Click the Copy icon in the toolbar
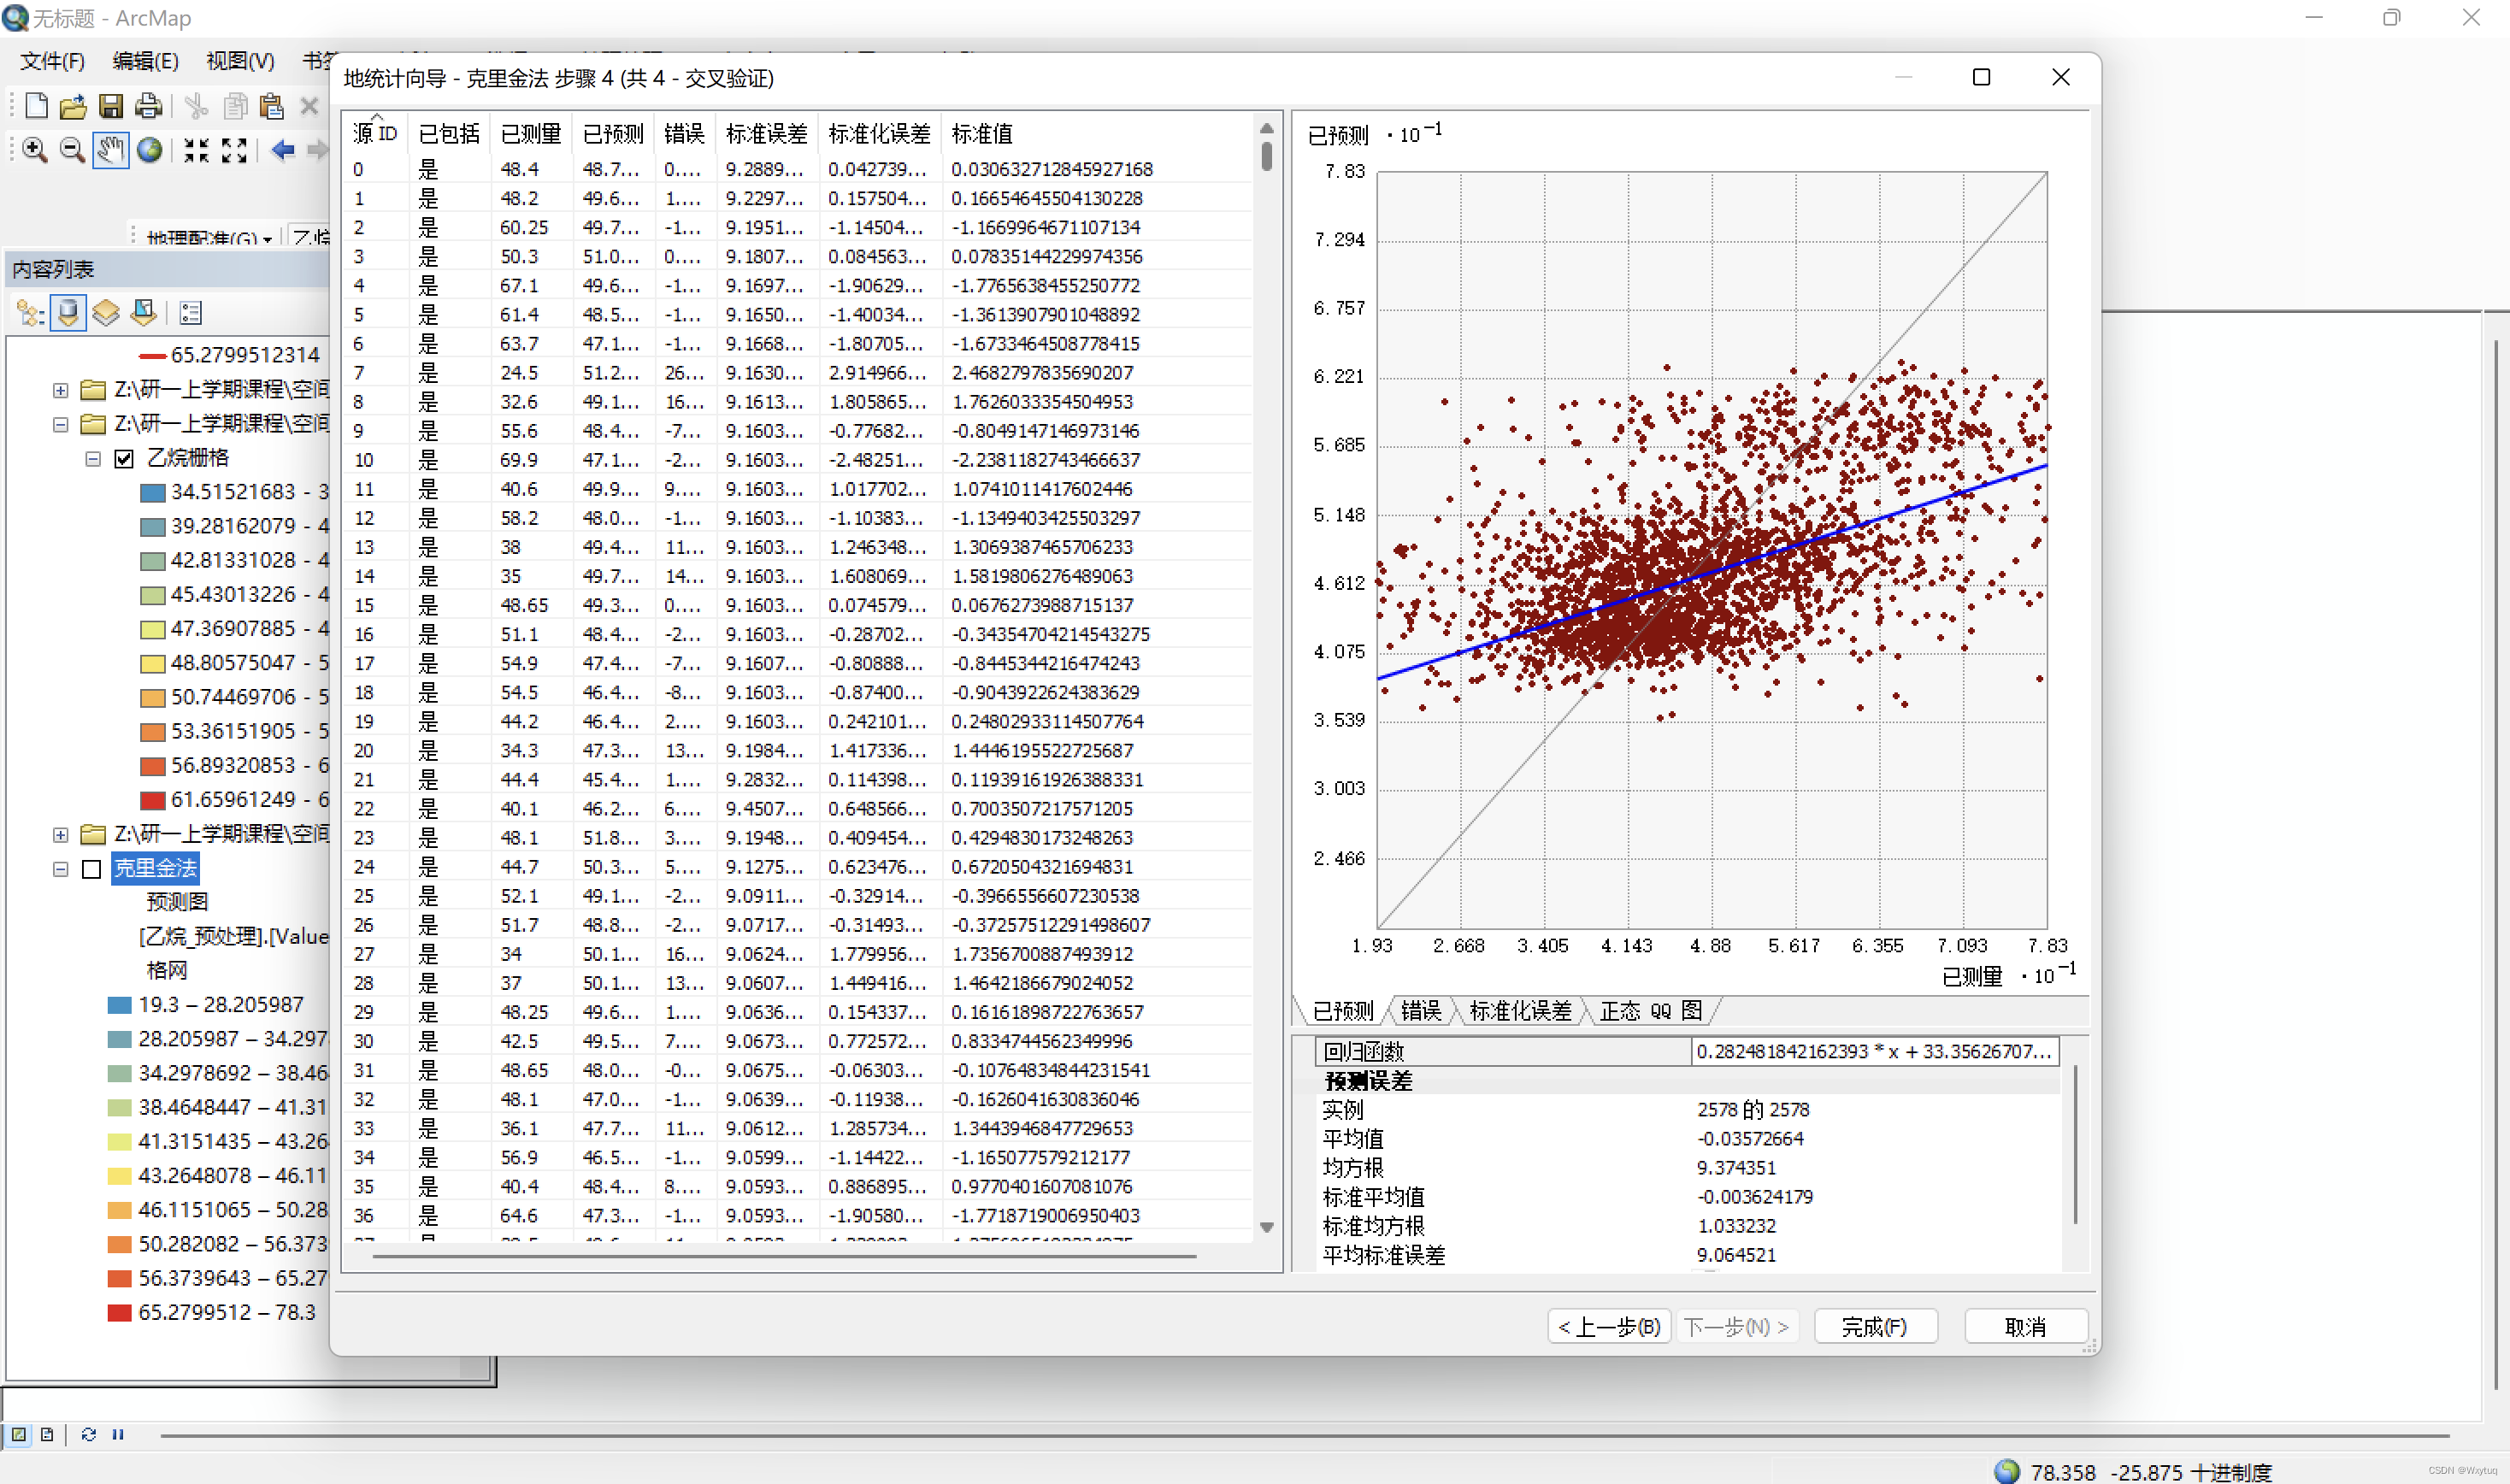Screen dimensions: 2510x1484 point(235,106)
